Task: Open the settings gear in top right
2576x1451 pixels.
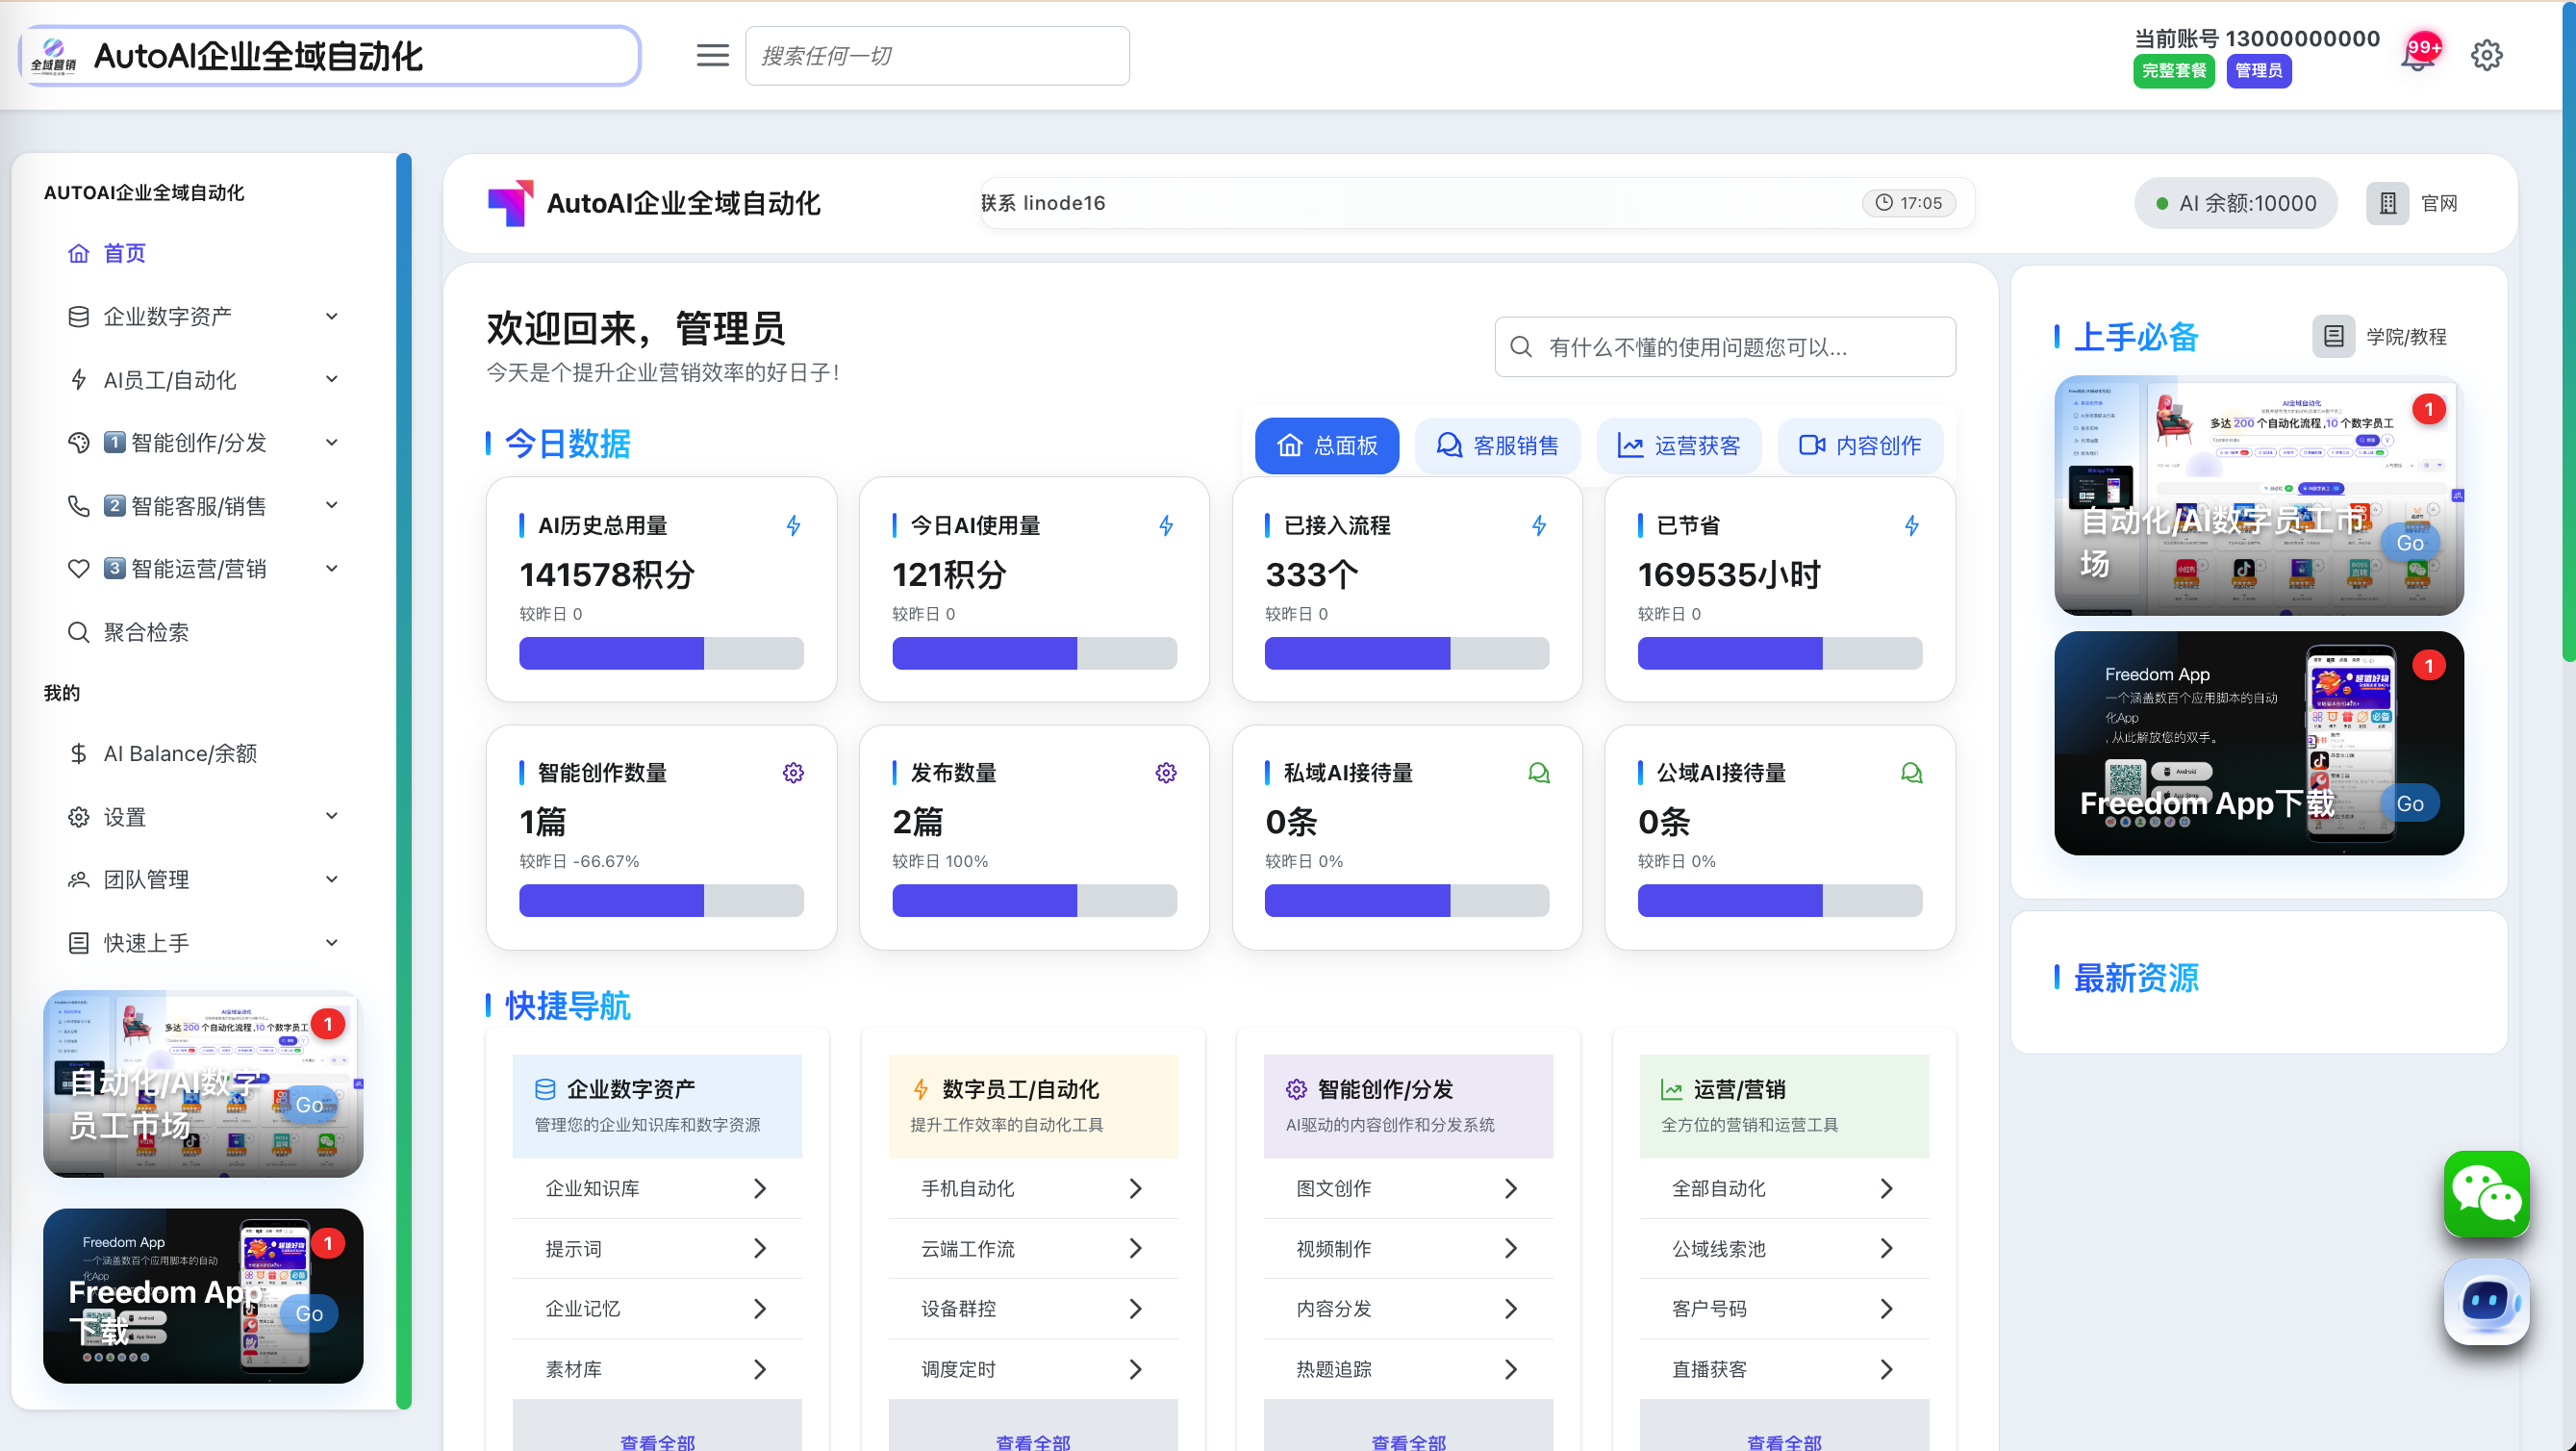Action: point(2486,56)
